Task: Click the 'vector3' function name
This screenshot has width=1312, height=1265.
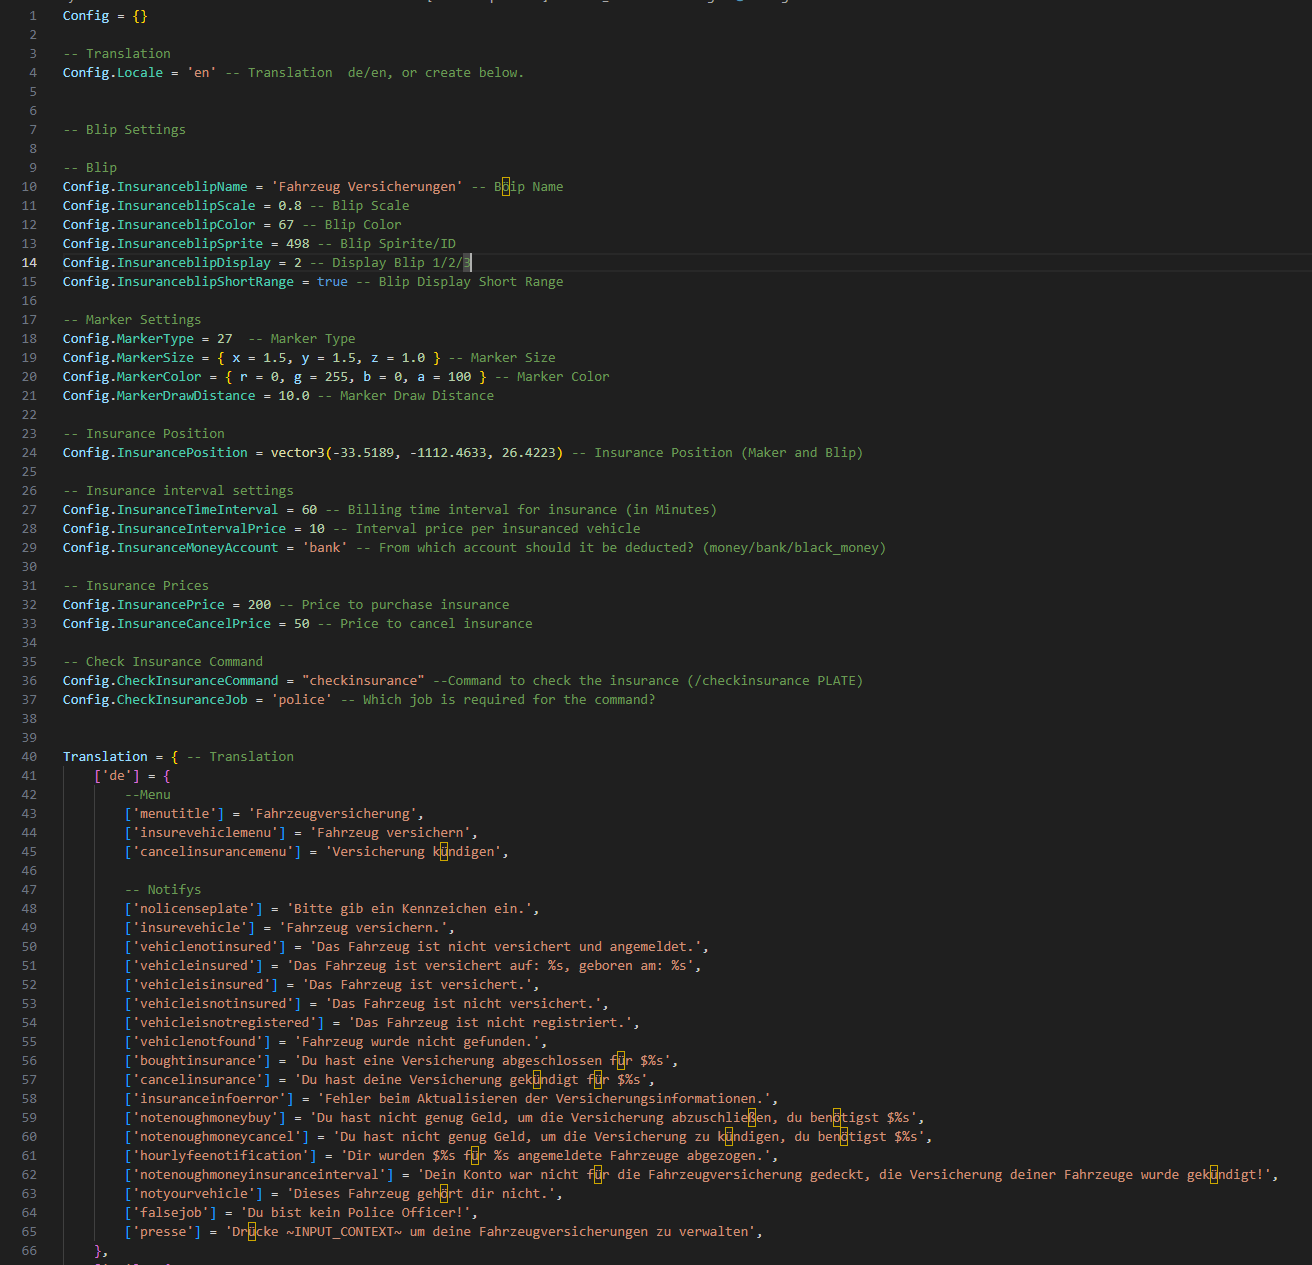Action: point(298,453)
